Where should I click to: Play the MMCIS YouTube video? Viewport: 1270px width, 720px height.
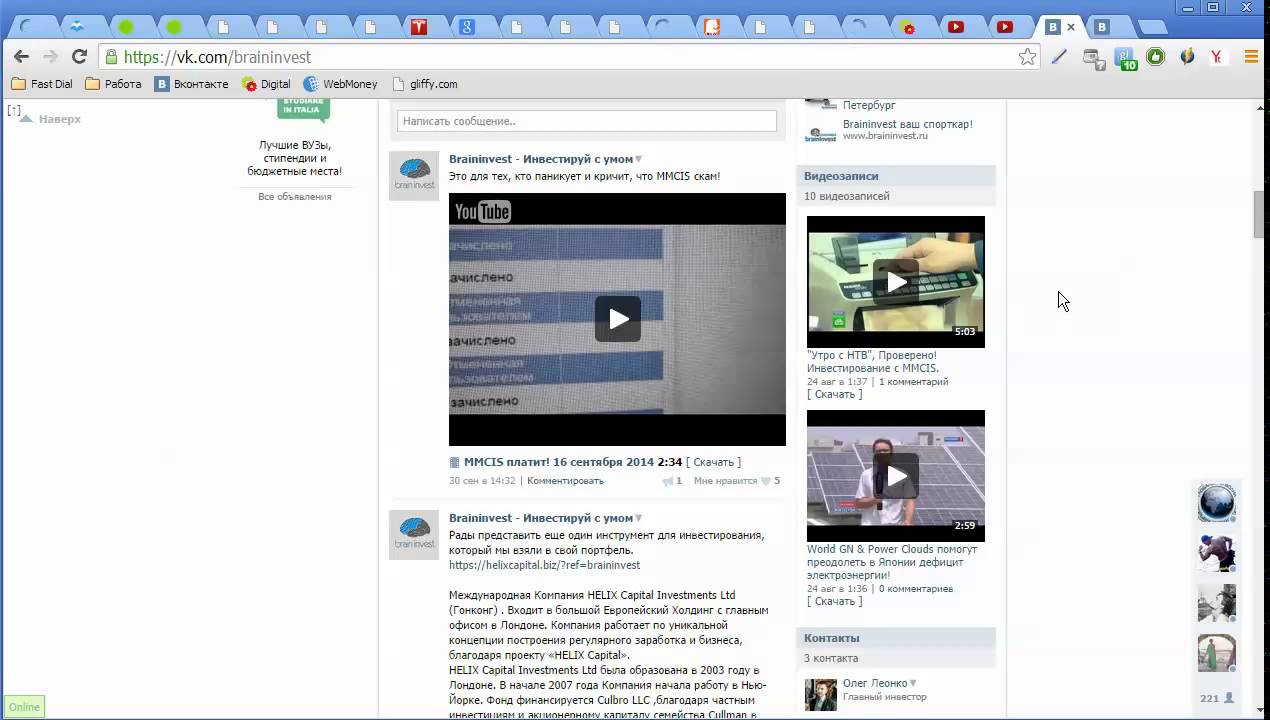618,319
